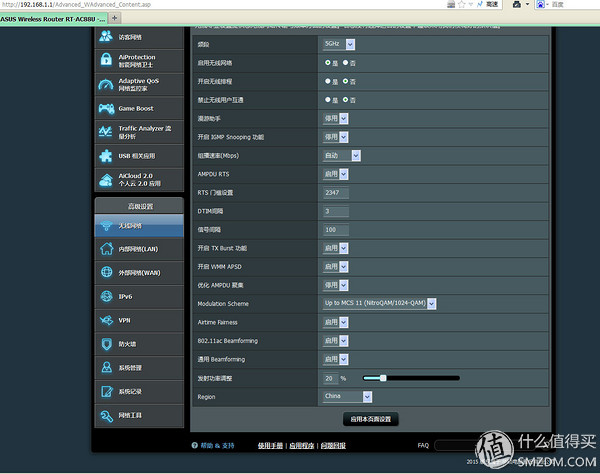Click the Baidu paw search engine icon
The height and width of the screenshot is (474, 600).
pos(540,4)
